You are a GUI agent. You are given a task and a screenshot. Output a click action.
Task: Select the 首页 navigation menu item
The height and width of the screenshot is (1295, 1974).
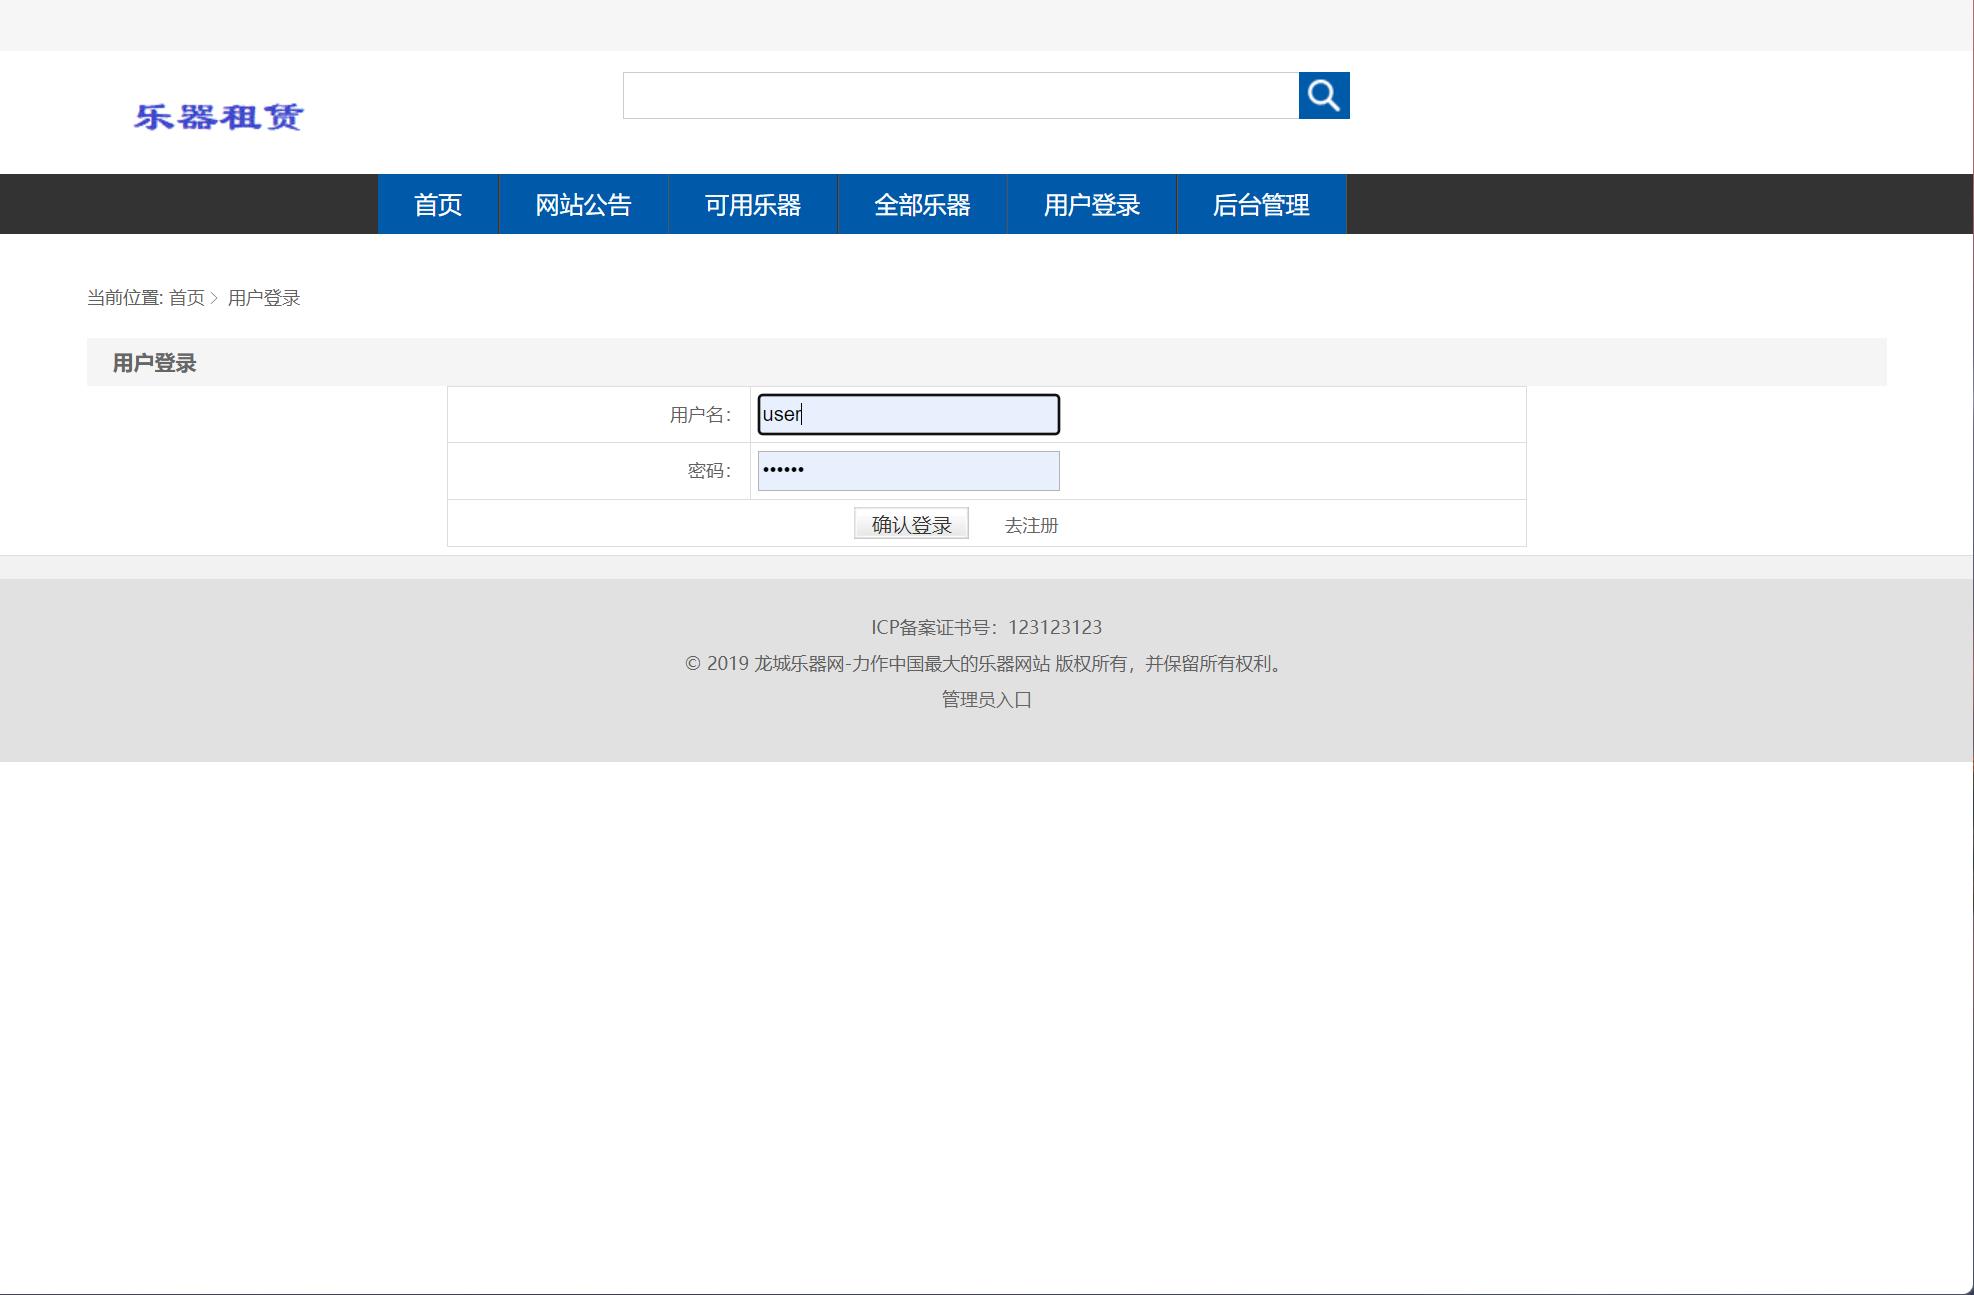click(437, 204)
